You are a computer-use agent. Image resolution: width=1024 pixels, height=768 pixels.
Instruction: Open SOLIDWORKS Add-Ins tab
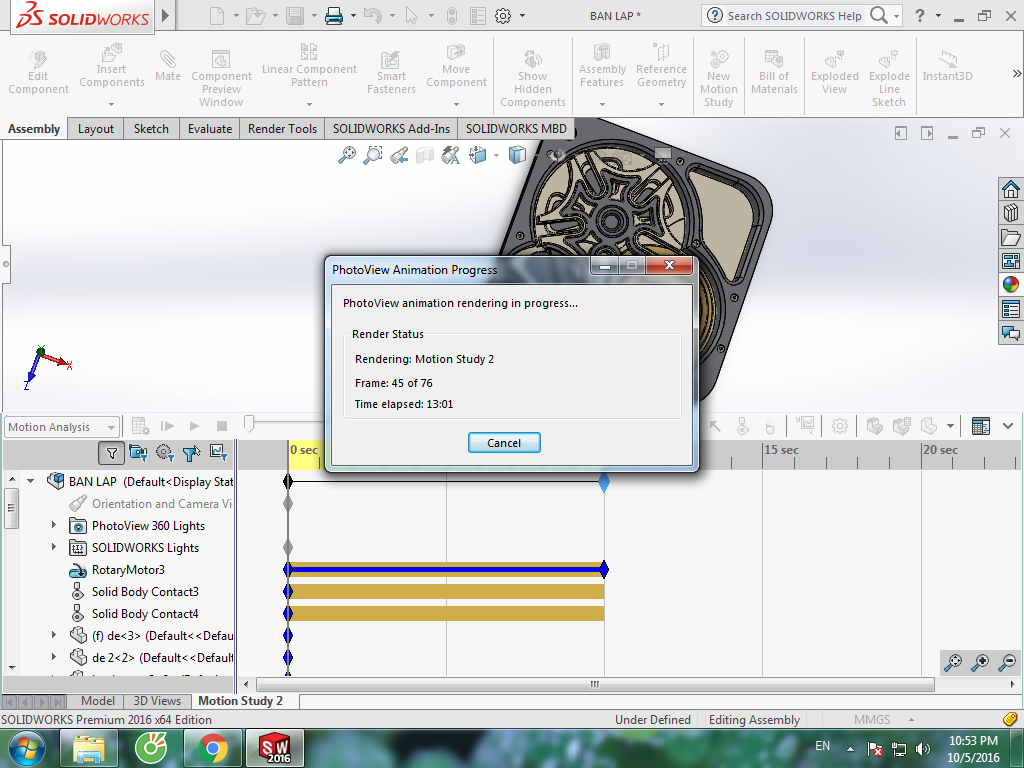coord(391,129)
